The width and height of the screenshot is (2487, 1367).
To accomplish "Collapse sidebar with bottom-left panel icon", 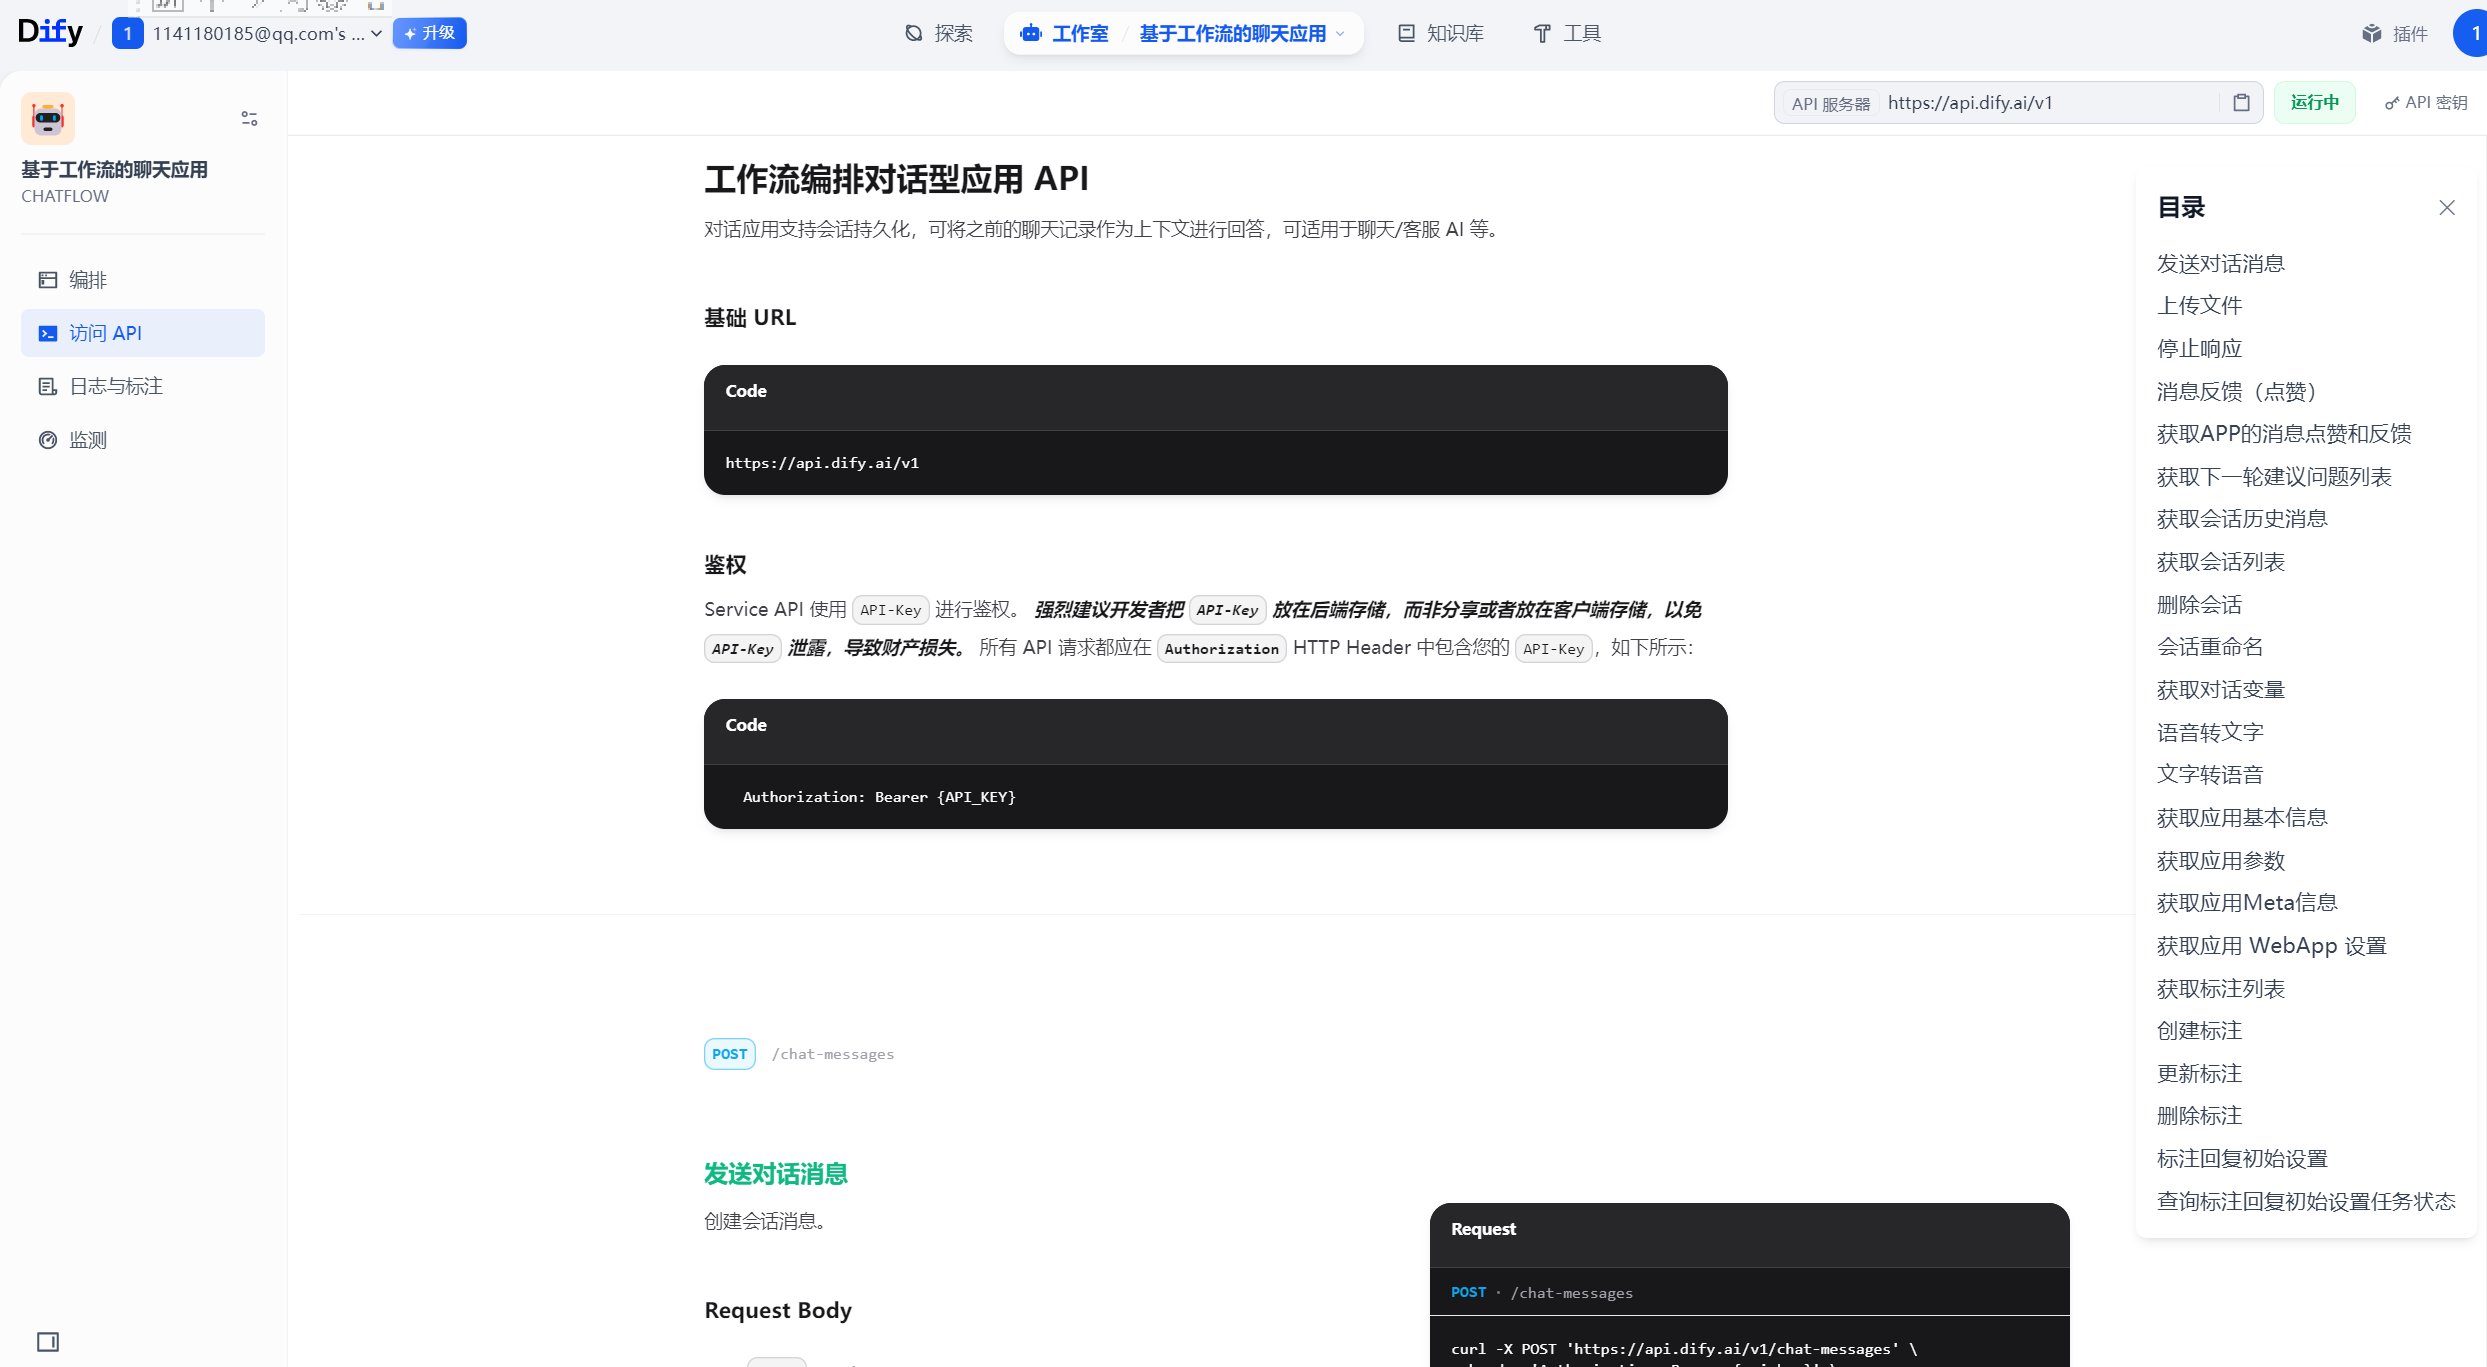I will click(48, 1342).
